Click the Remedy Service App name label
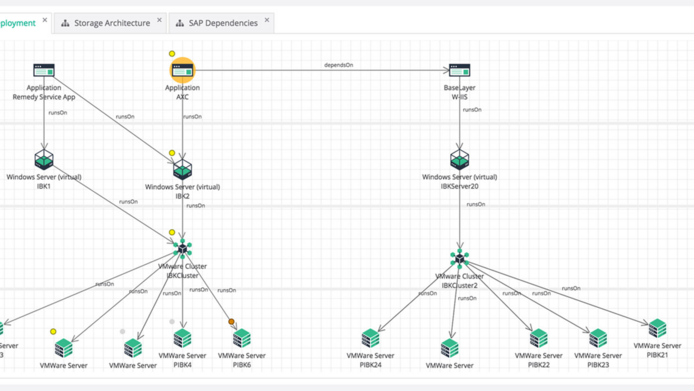This screenshot has height=391, width=694. 44,97
